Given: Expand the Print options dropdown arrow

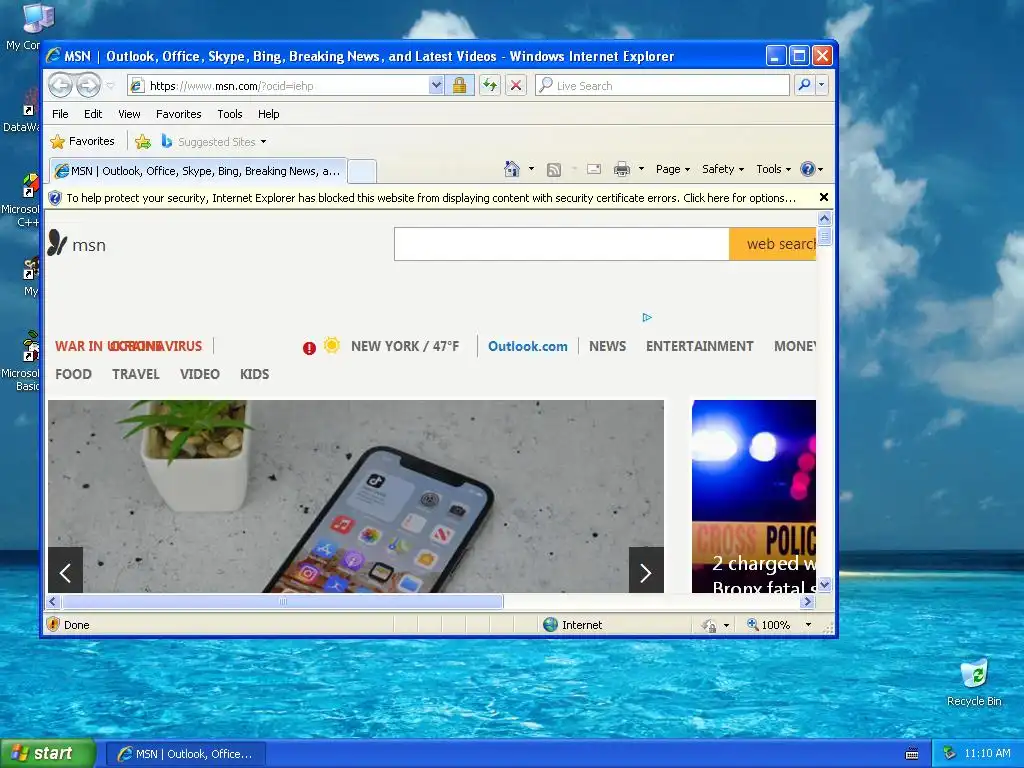Looking at the screenshot, I should click(641, 169).
